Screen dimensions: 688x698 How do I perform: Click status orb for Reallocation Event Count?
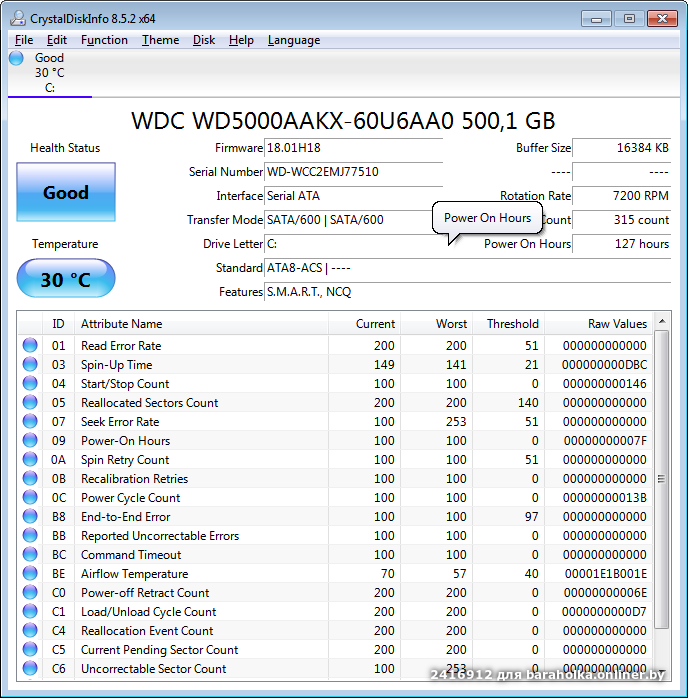(x=30, y=630)
